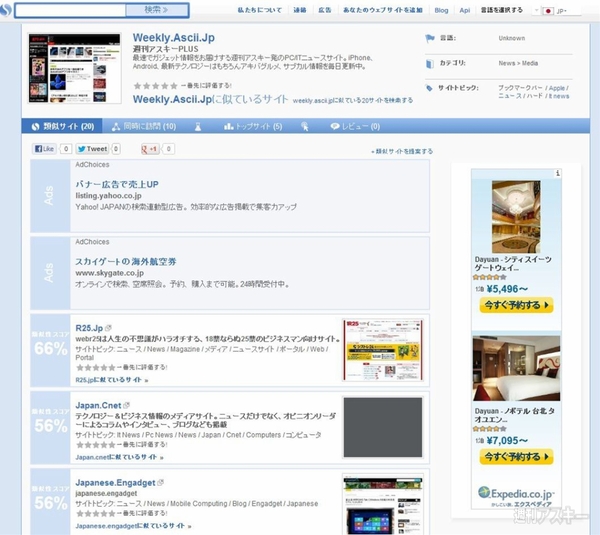Select the 同時に訪問 (10) tab
This screenshot has width=600, height=535.
point(144,126)
